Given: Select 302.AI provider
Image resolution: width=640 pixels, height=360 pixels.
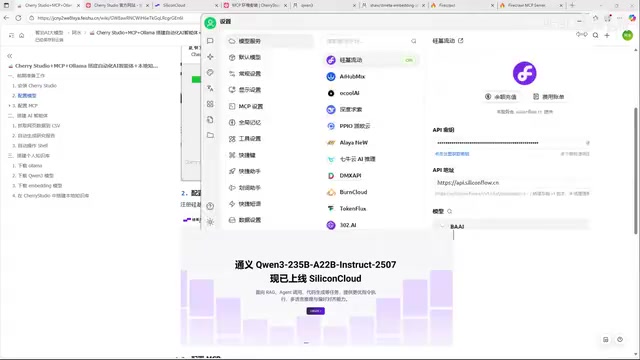Looking at the screenshot, I should [x=371, y=225].
